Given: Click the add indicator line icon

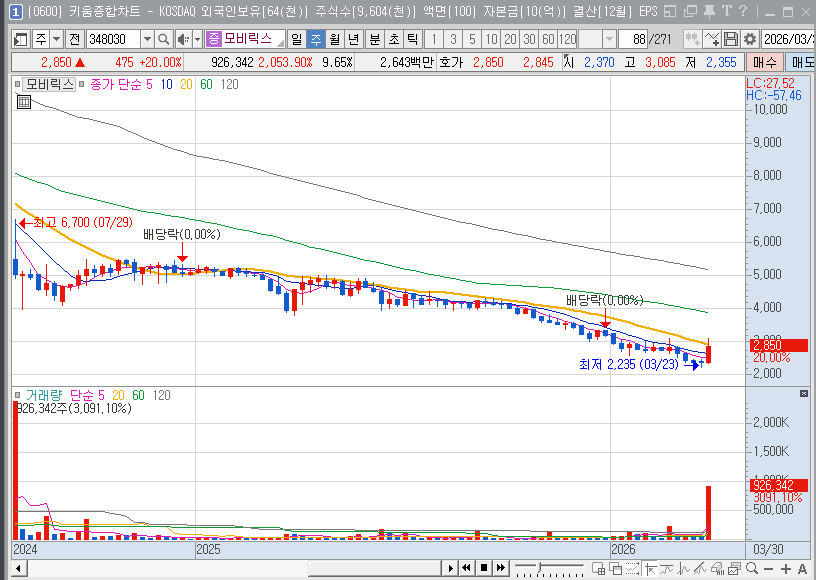Looking at the screenshot, I should pyautogui.click(x=711, y=39).
